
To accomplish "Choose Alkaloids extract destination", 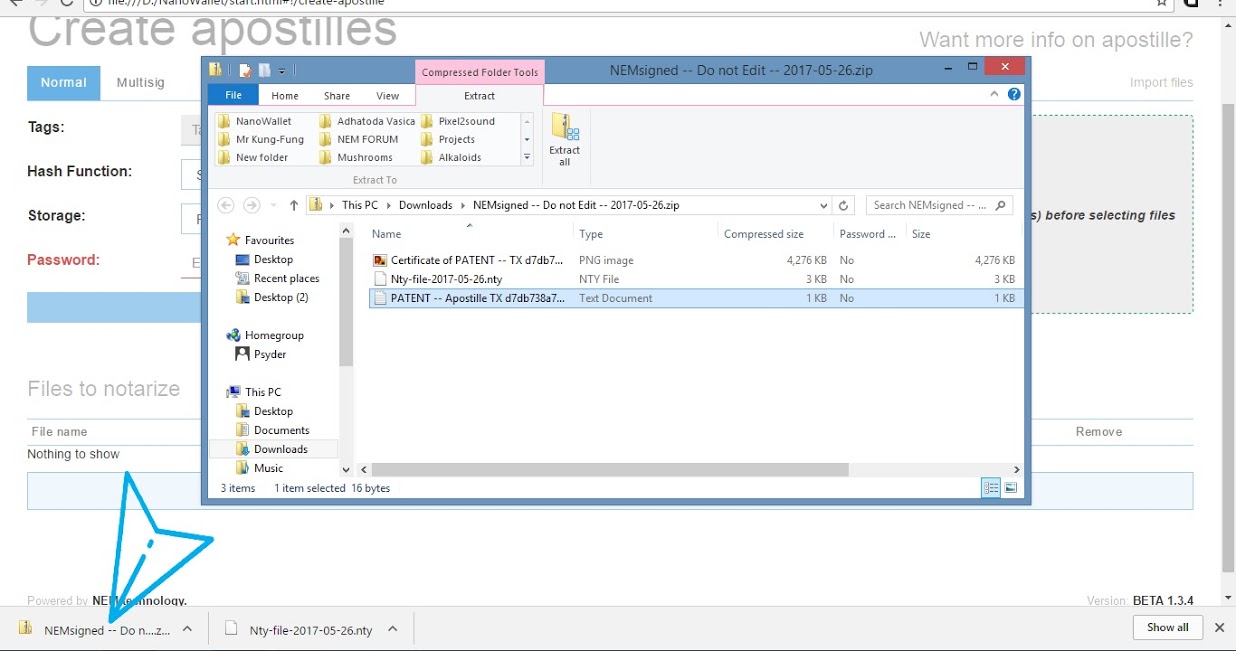I will pyautogui.click(x=451, y=157).
